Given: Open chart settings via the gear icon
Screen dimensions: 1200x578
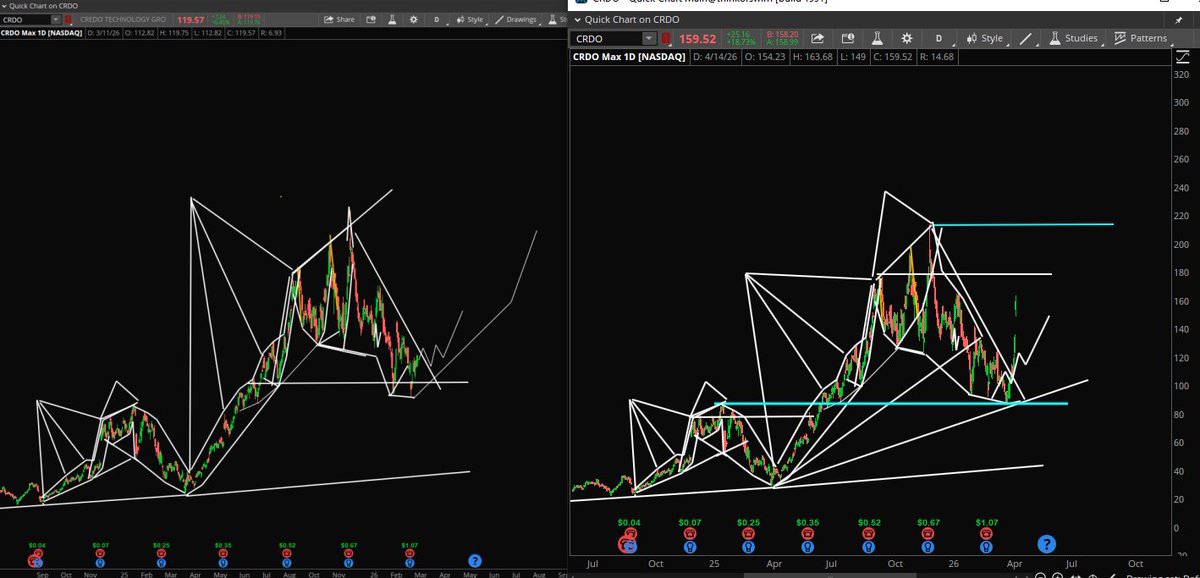Looking at the screenshot, I should click(907, 38).
